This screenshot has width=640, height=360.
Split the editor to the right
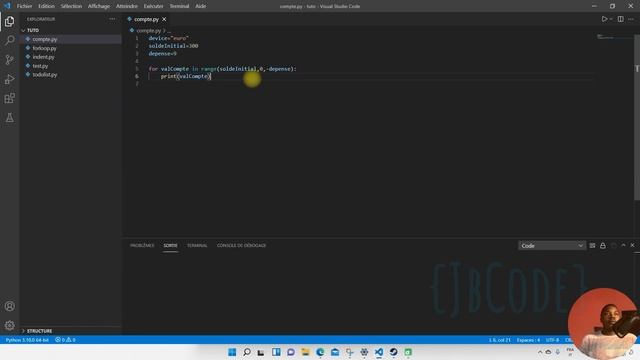(620, 19)
